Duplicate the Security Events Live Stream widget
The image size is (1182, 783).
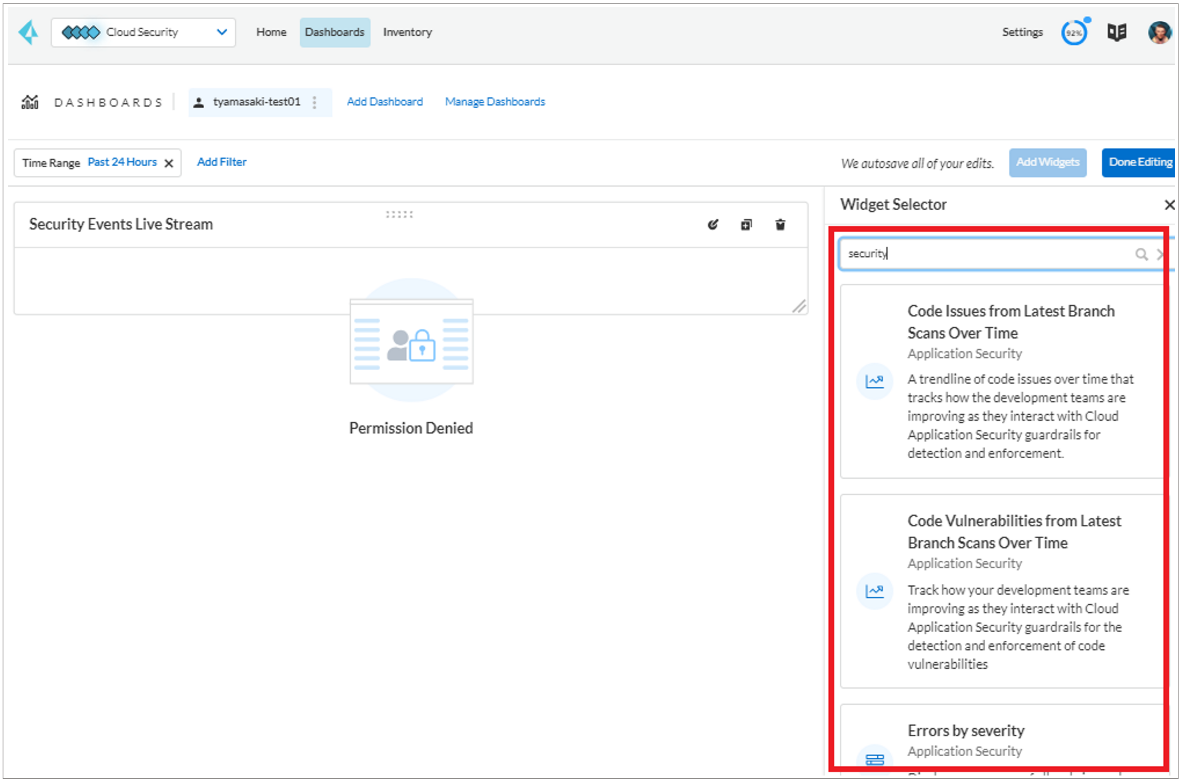[x=746, y=225]
